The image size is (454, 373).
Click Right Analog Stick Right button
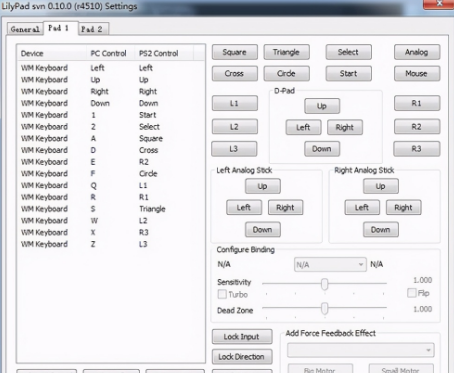click(404, 208)
